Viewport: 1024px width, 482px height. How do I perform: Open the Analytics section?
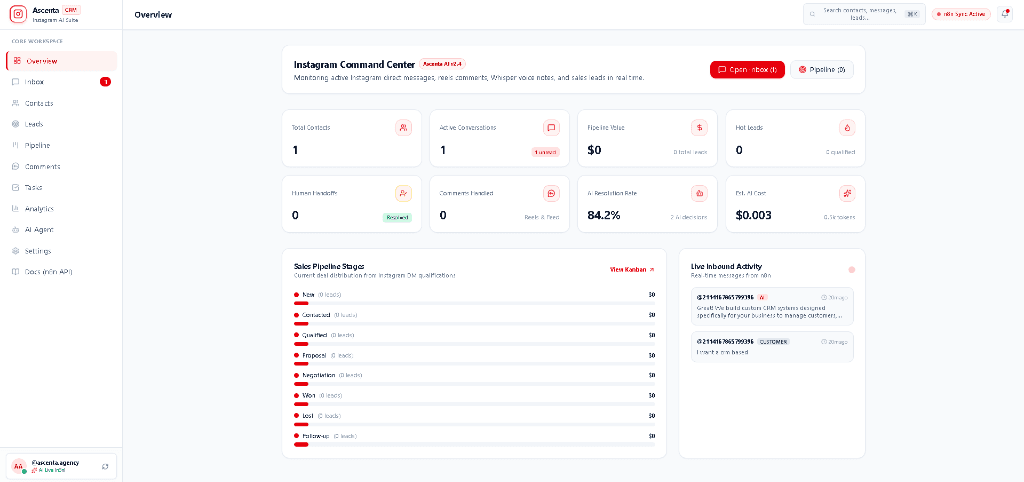click(61, 208)
